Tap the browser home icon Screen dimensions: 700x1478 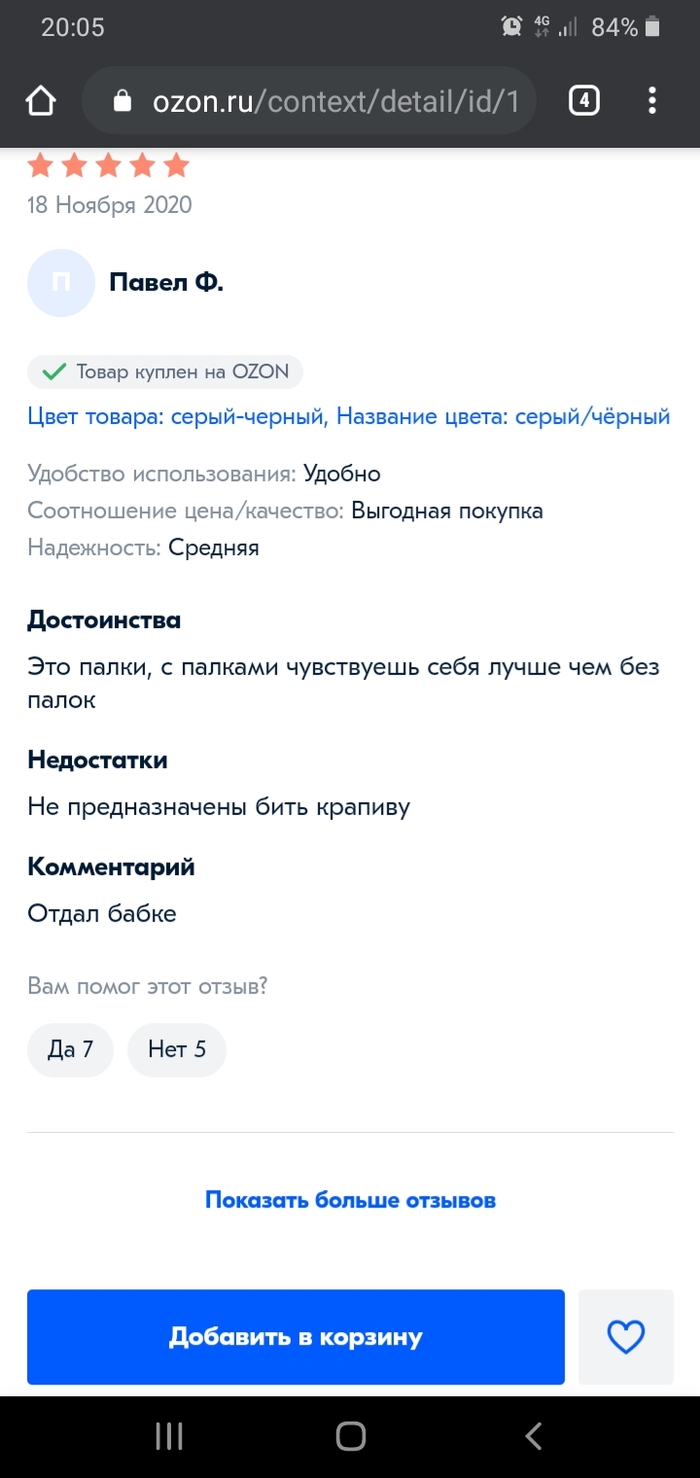(40, 101)
